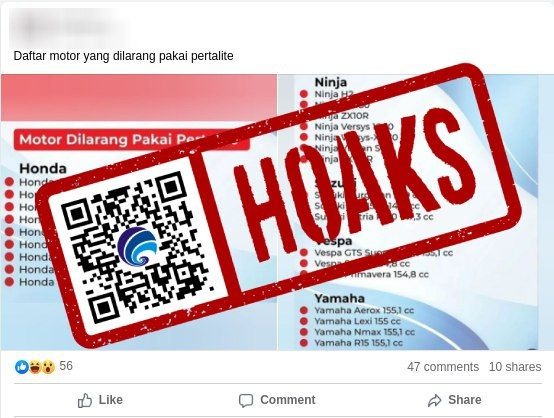Click the laughing haha reaction emoji
This screenshot has height=418, width=554.
tap(35, 367)
